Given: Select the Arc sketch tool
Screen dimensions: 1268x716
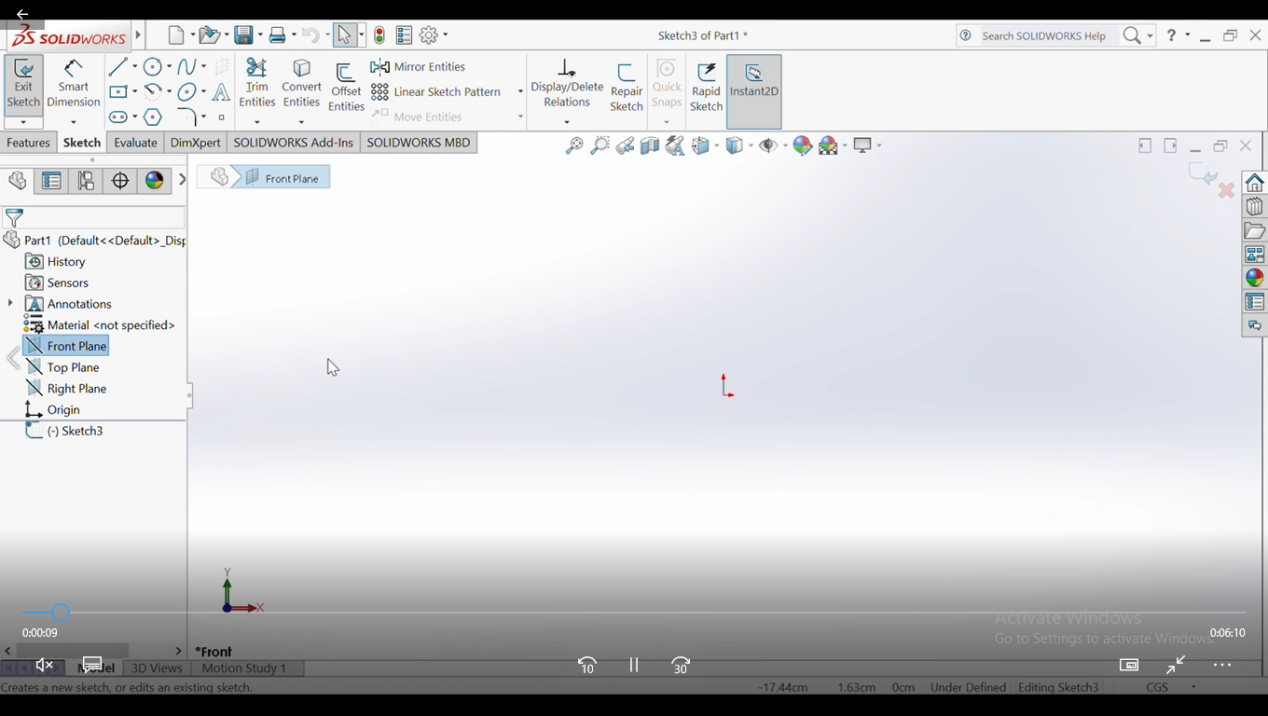Looking at the screenshot, I should pos(153,92).
